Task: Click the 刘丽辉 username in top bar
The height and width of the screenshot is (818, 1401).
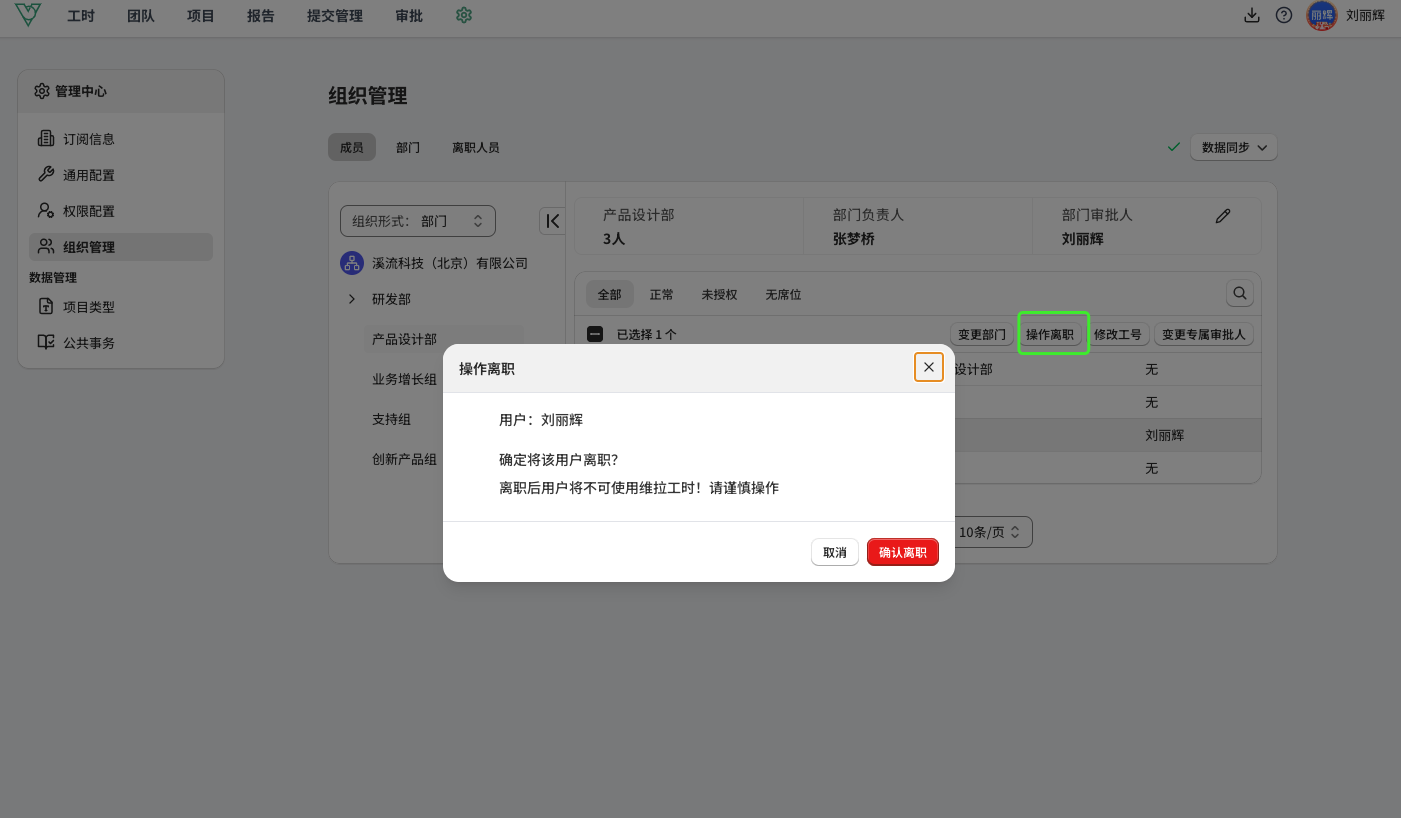Action: (1366, 15)
